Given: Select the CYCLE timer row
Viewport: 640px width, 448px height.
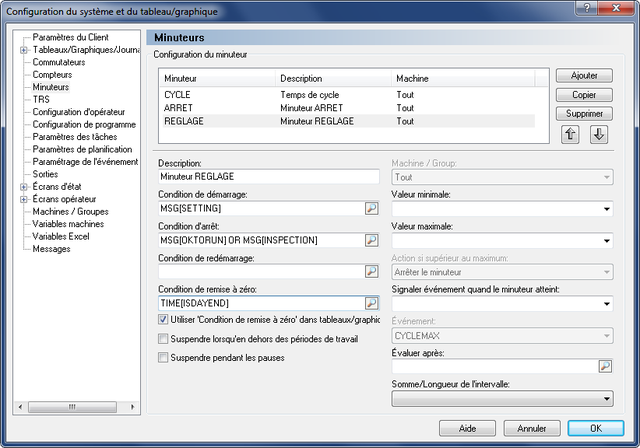Looking at the screenshot, I should (x=349, y=95).
